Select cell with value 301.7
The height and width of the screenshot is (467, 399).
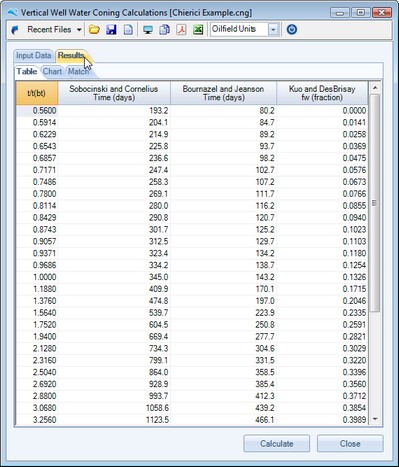[x=114, y=229]
